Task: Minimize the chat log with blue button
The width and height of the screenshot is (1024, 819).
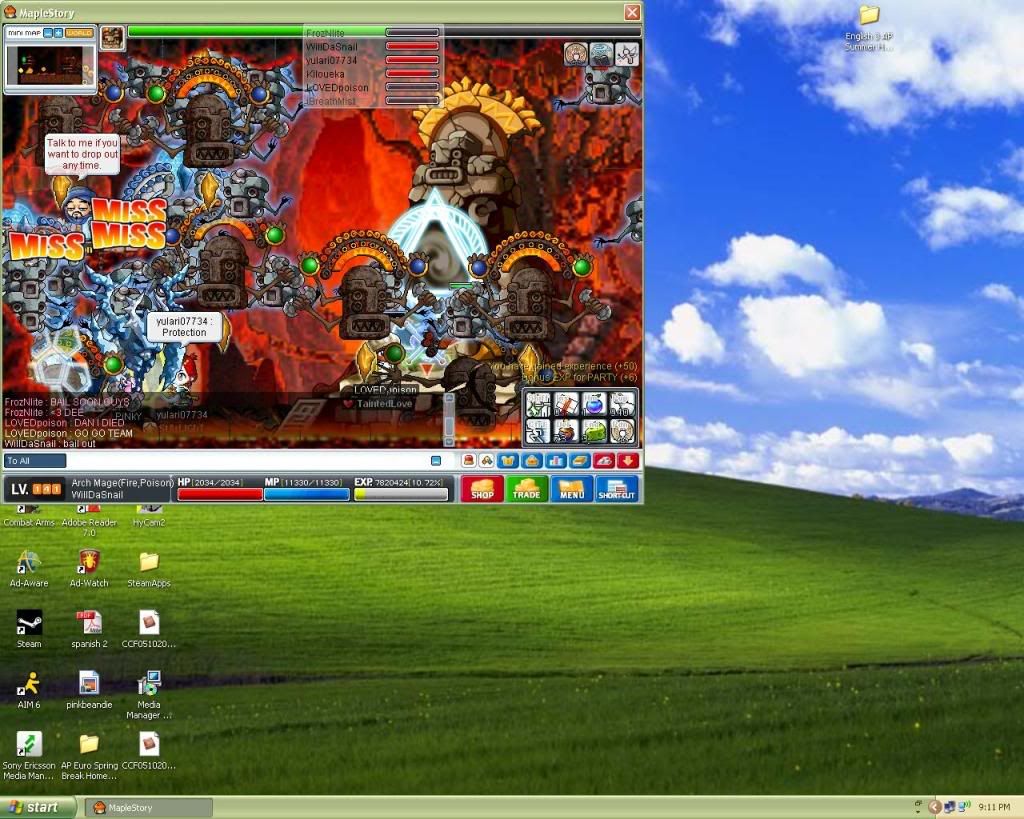Action: coord(436,461)
